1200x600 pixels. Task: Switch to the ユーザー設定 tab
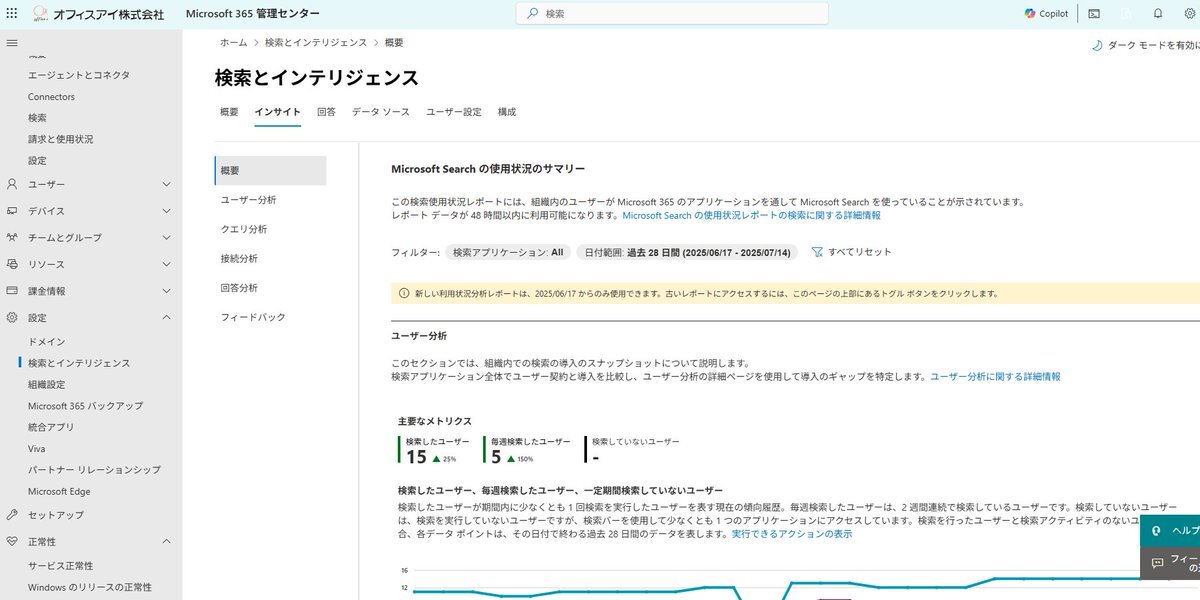point(454,112)
